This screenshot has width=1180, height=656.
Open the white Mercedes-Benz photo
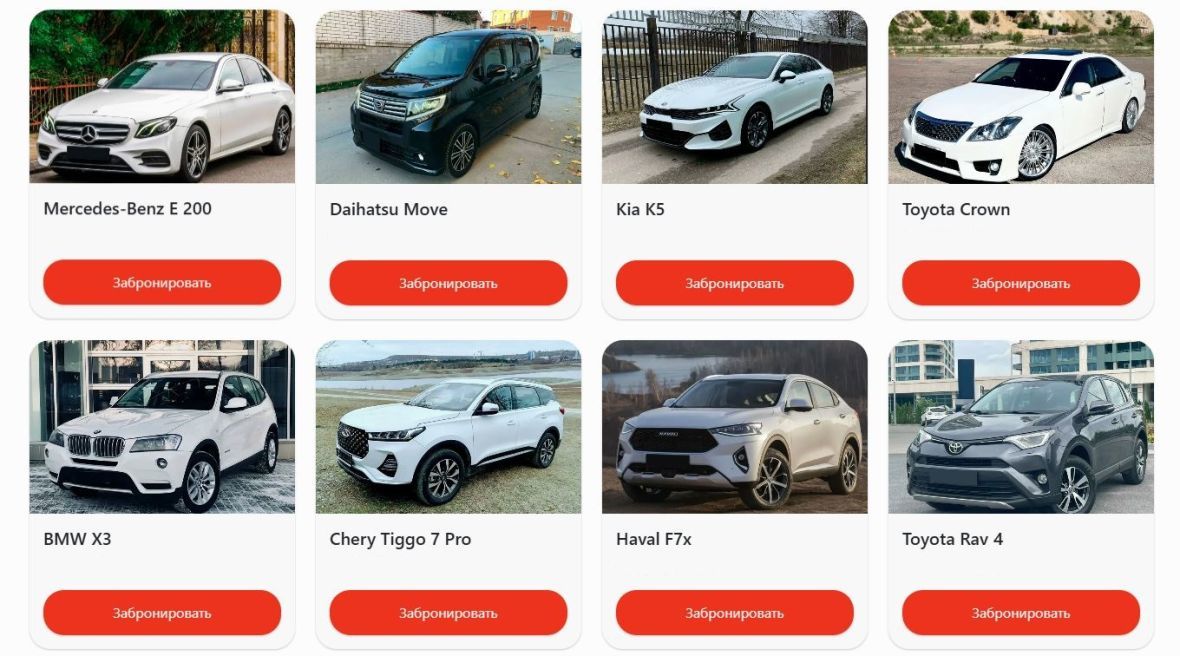[162, 96]
